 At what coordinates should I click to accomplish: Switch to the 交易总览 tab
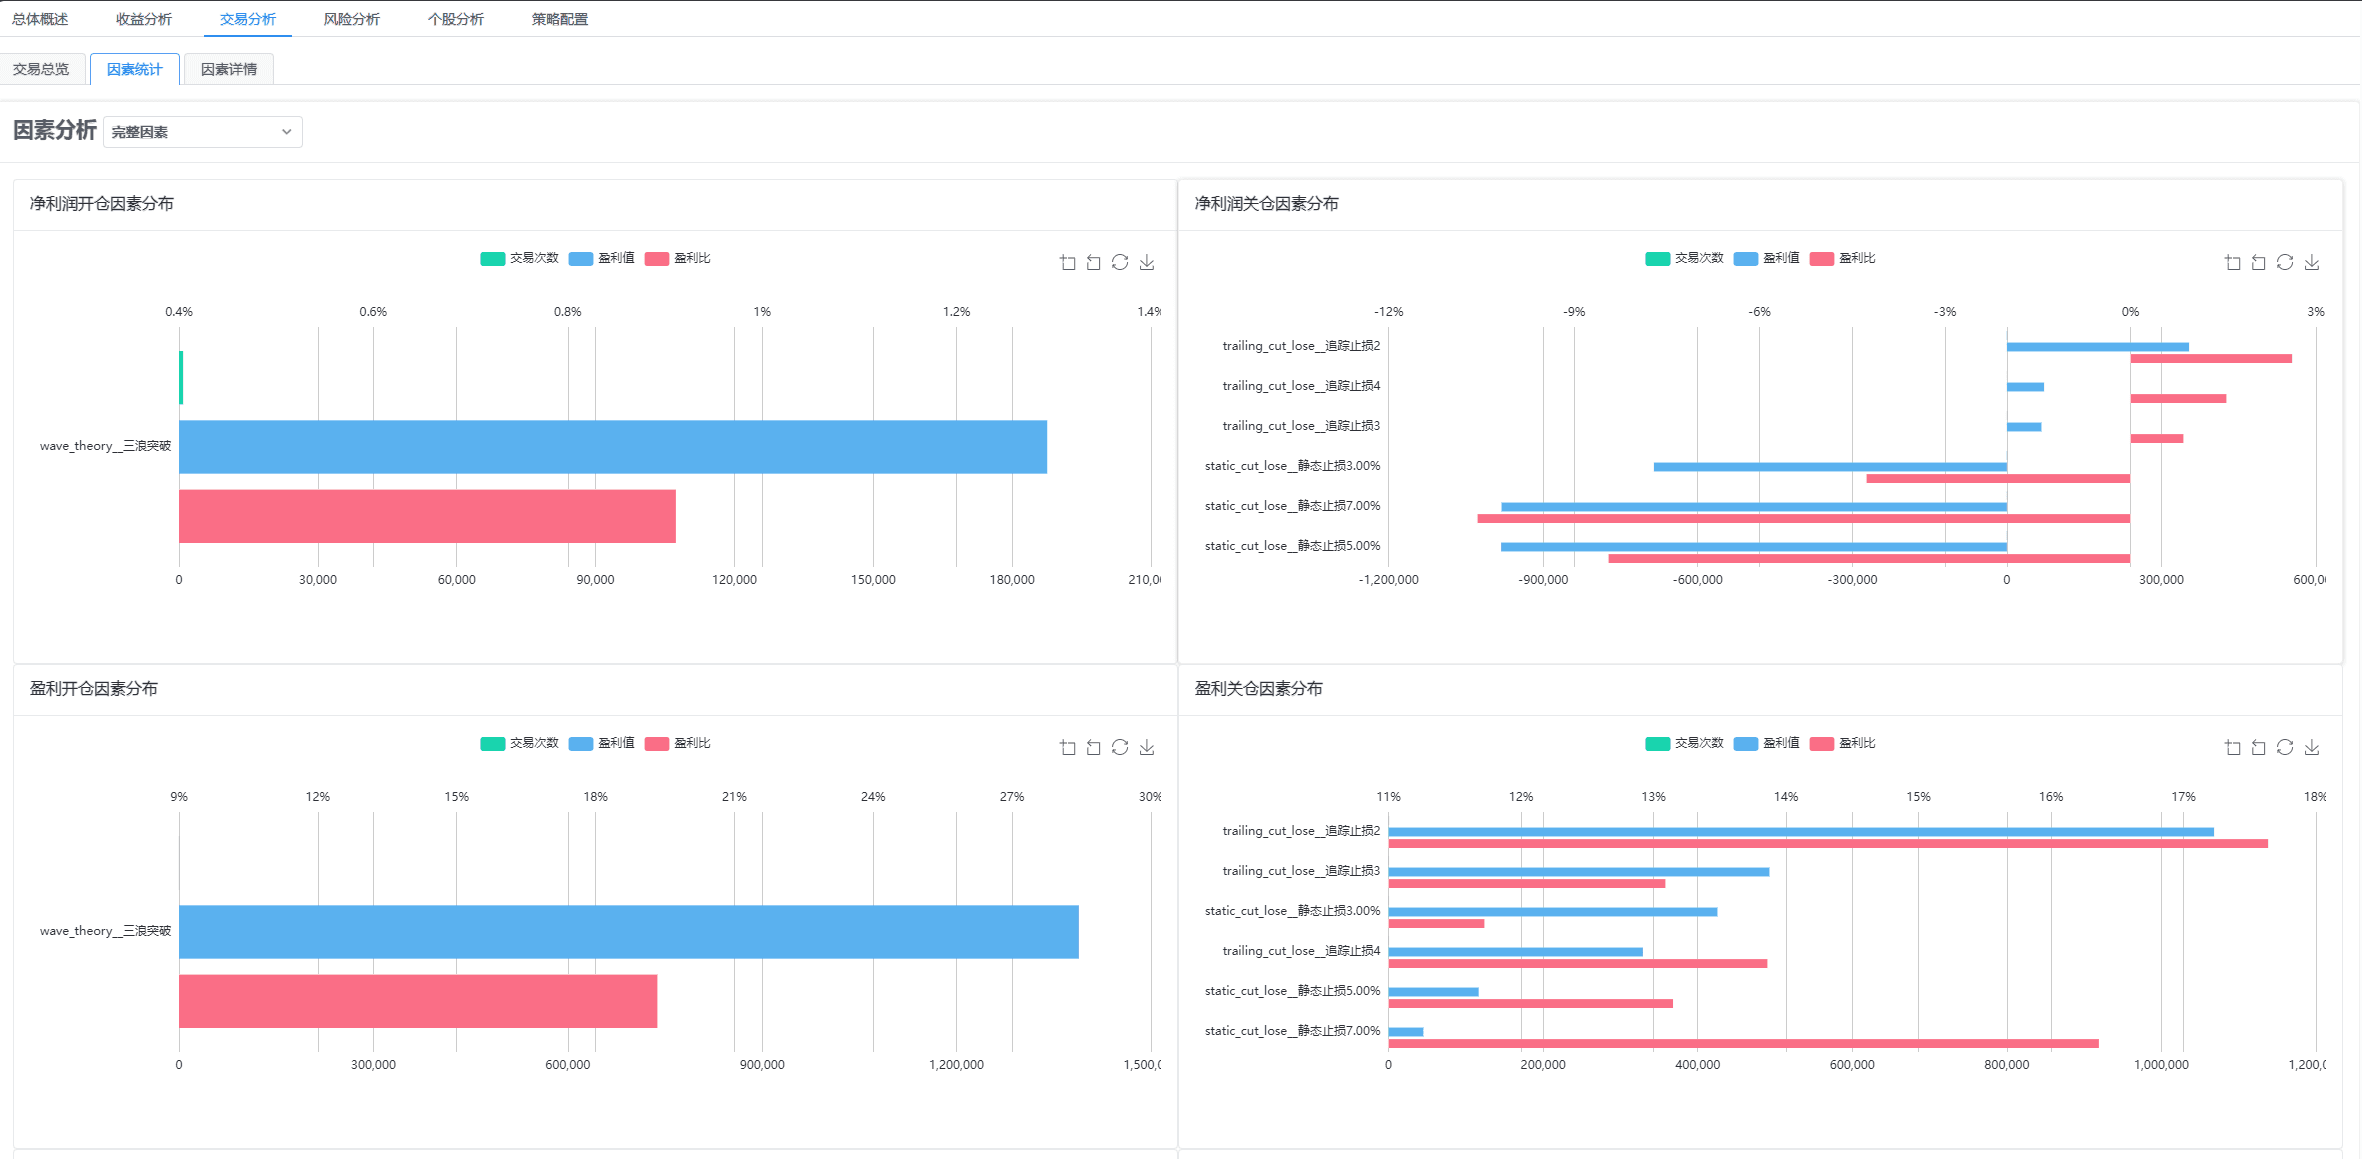(x=41, y=69)
